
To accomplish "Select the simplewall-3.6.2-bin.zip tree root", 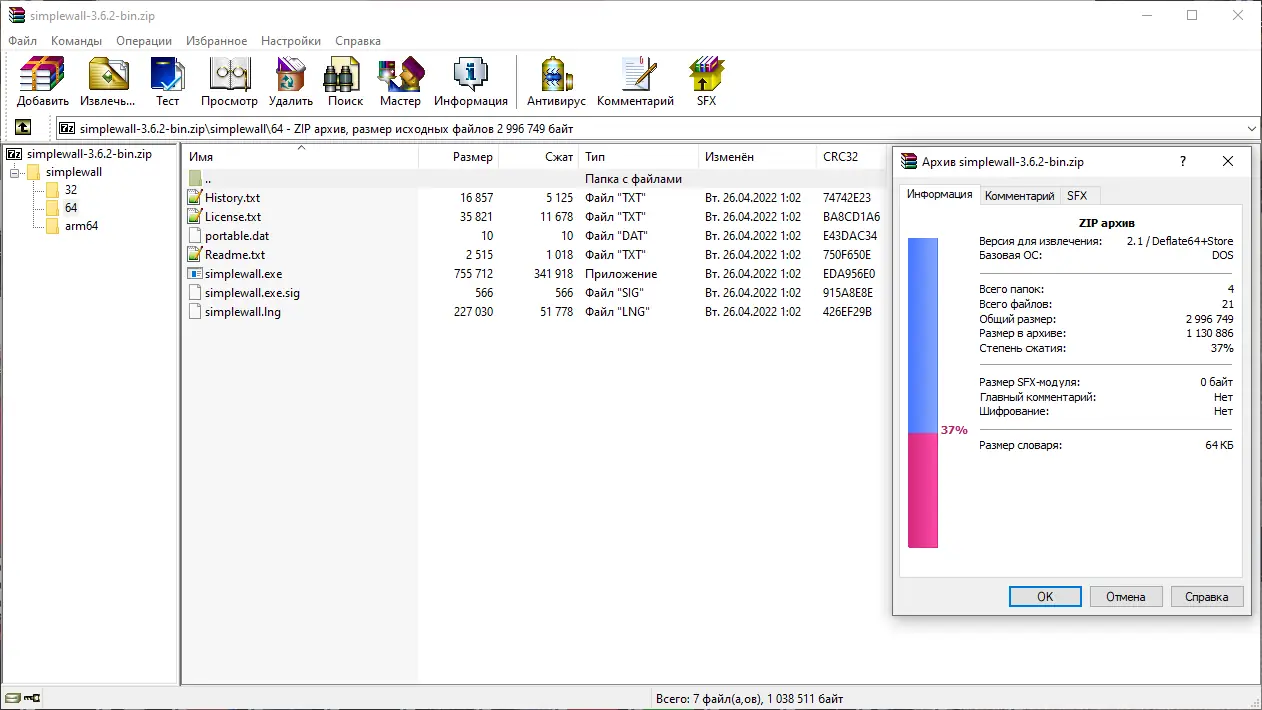I will [89, 154].
